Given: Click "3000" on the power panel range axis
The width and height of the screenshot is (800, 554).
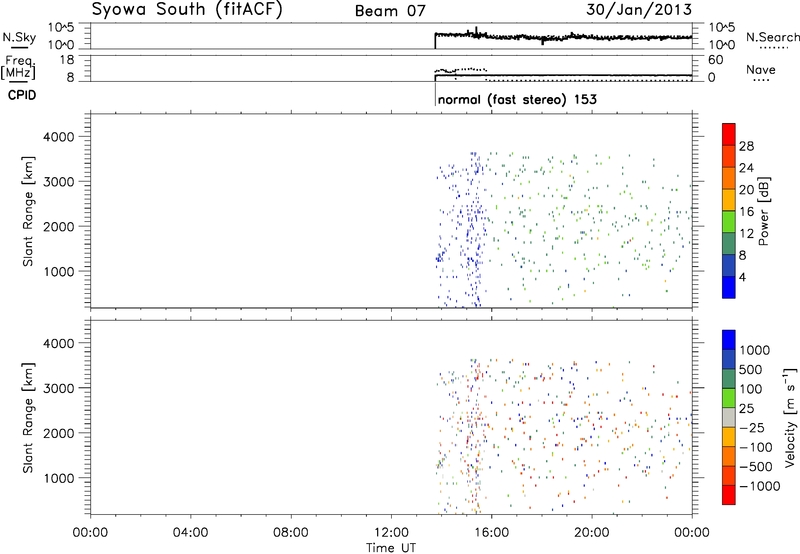Looking at the screenshot, I should 59,182.
